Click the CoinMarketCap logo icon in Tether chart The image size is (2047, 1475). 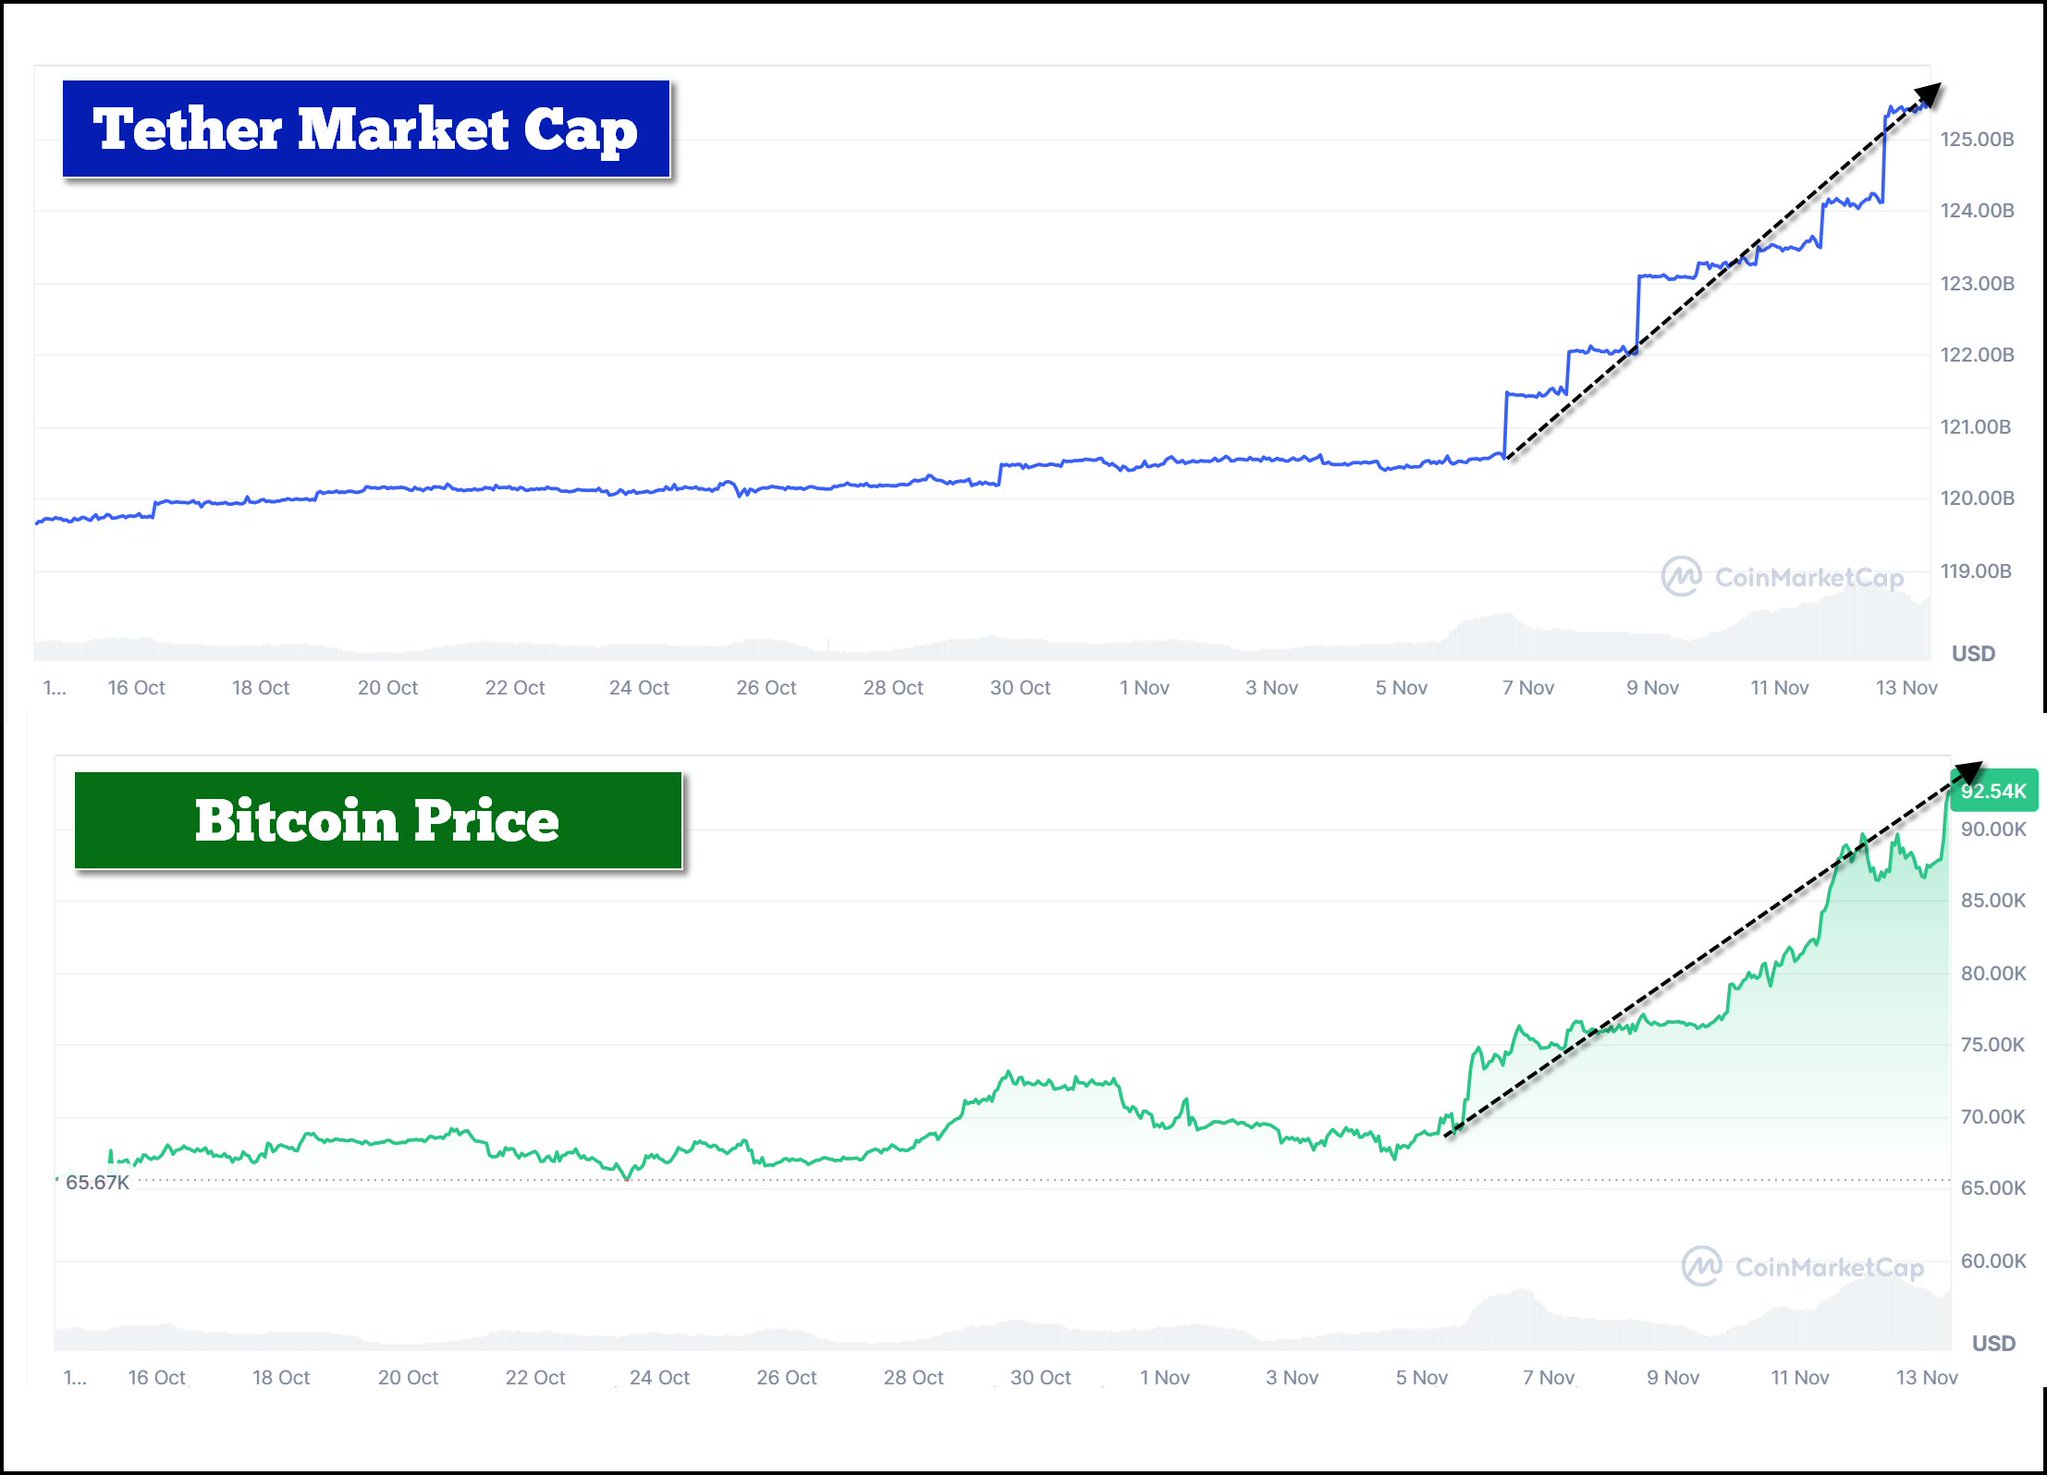[x=1681, y=576]
